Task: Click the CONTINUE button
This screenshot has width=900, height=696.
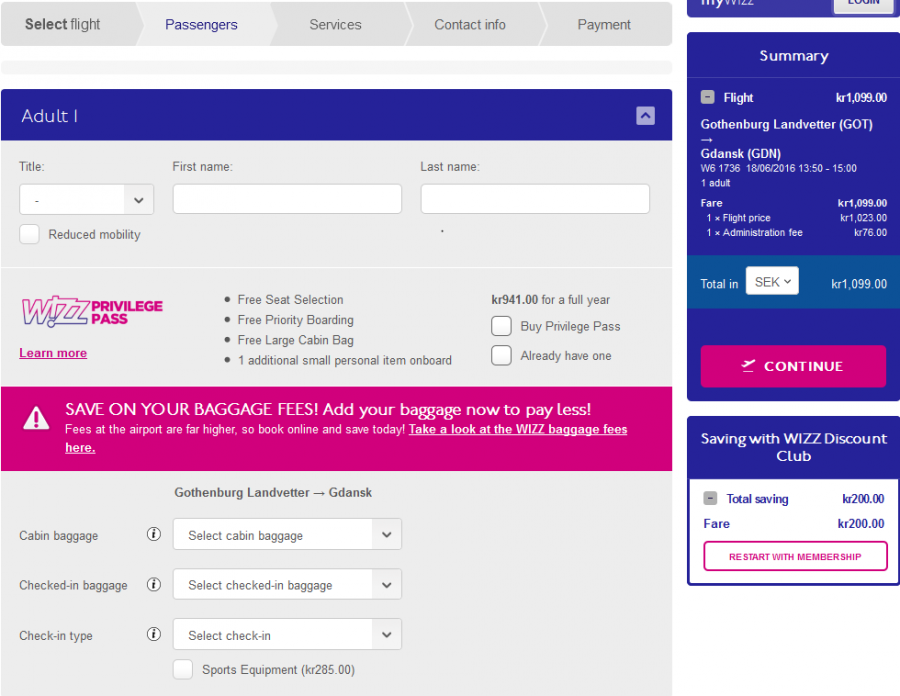Action: pyautogui.click(x=793, y=366)
